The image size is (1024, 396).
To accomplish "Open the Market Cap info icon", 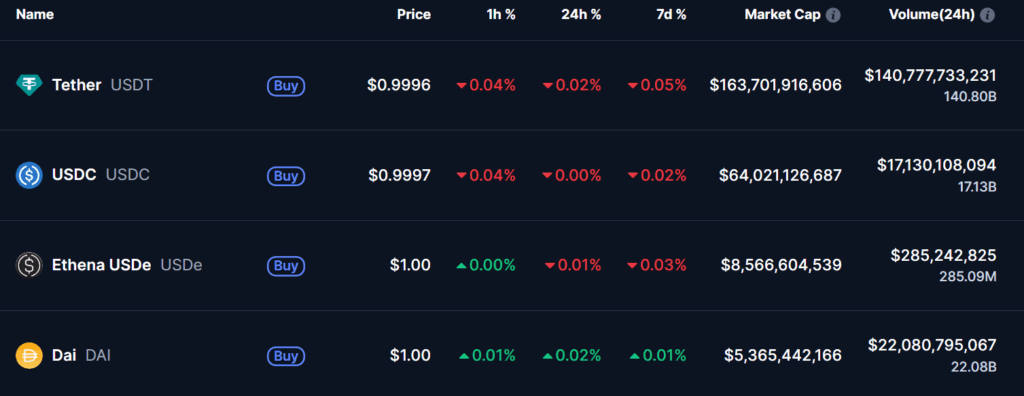I will pos(833,15).
